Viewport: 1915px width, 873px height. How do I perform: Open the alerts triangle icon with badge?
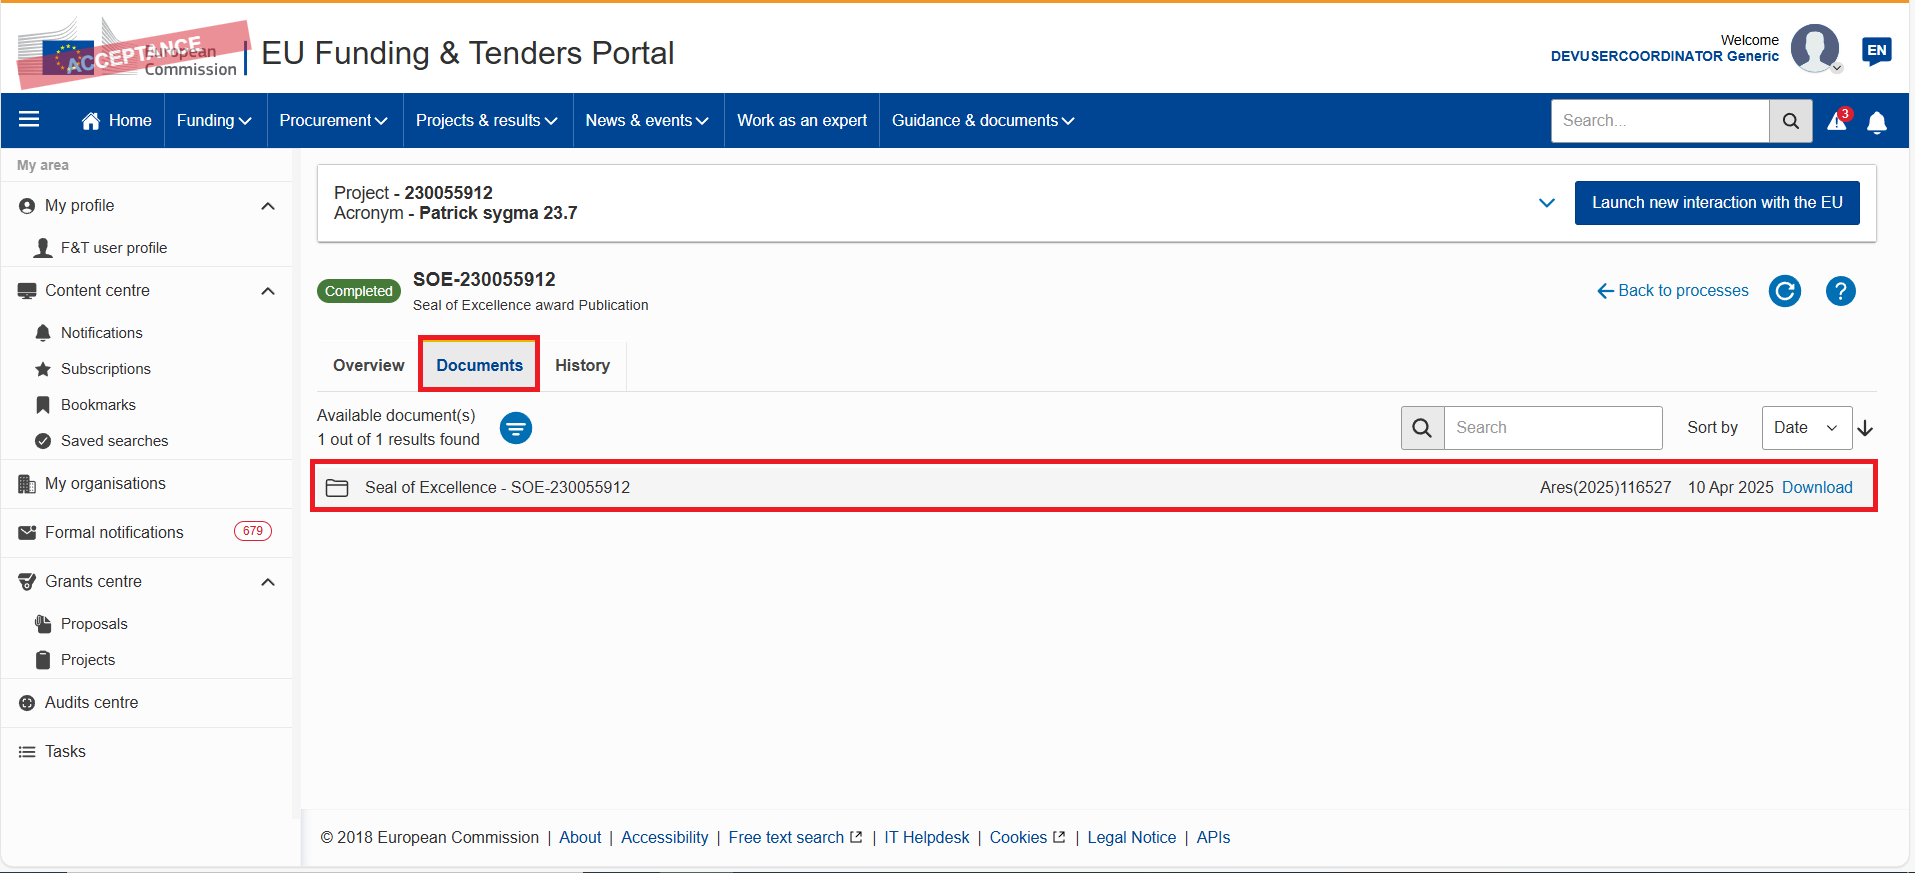point(1838,121)
